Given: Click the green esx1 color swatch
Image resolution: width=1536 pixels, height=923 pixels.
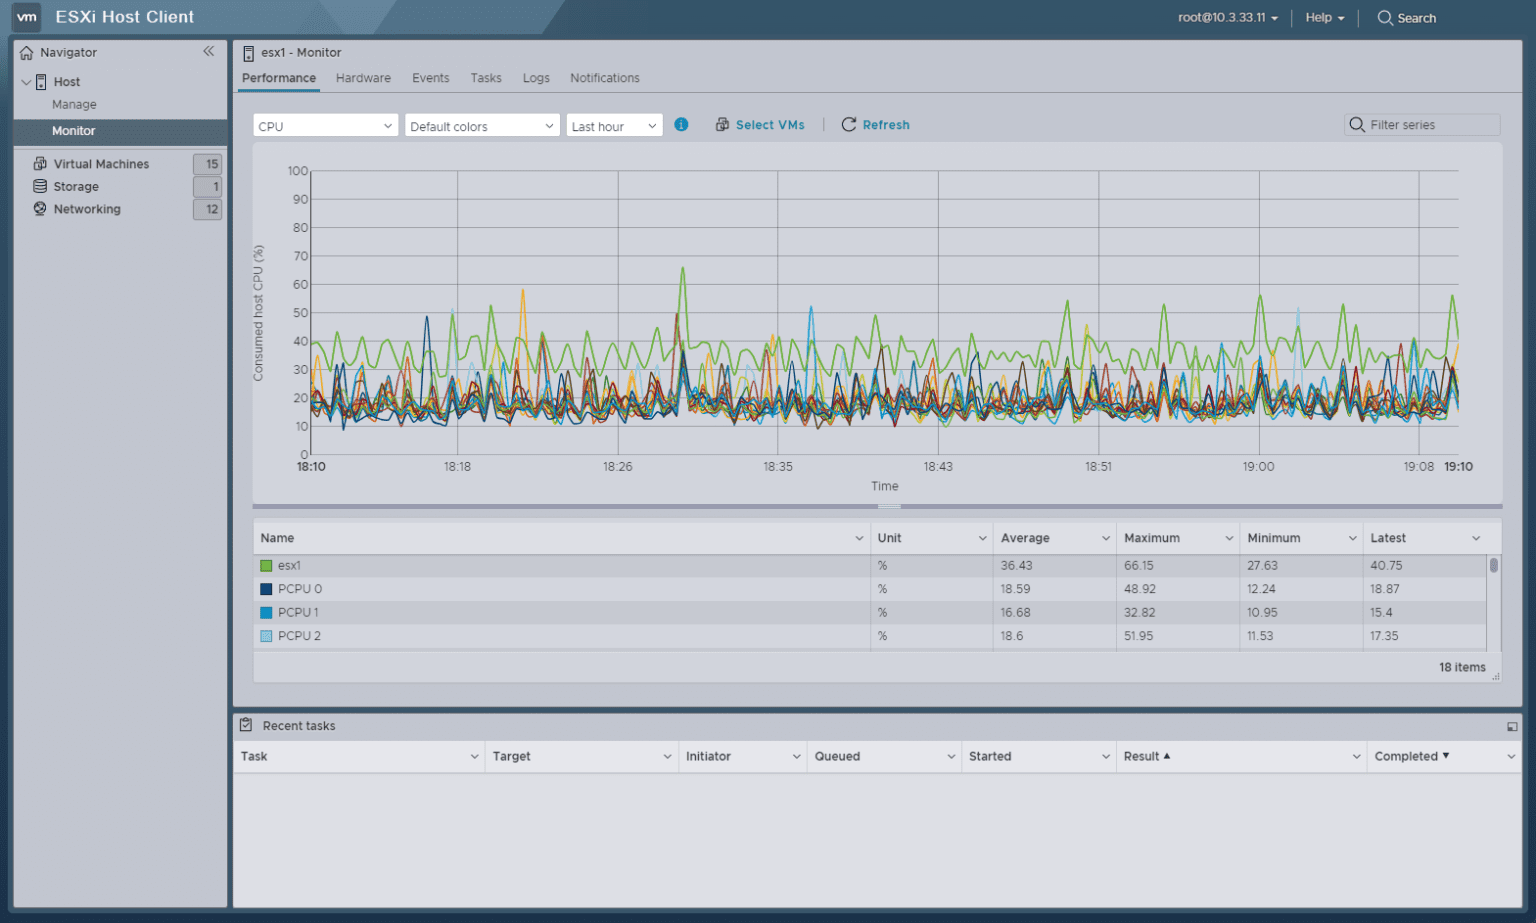Looking at the screenshot, I should 266,565.
